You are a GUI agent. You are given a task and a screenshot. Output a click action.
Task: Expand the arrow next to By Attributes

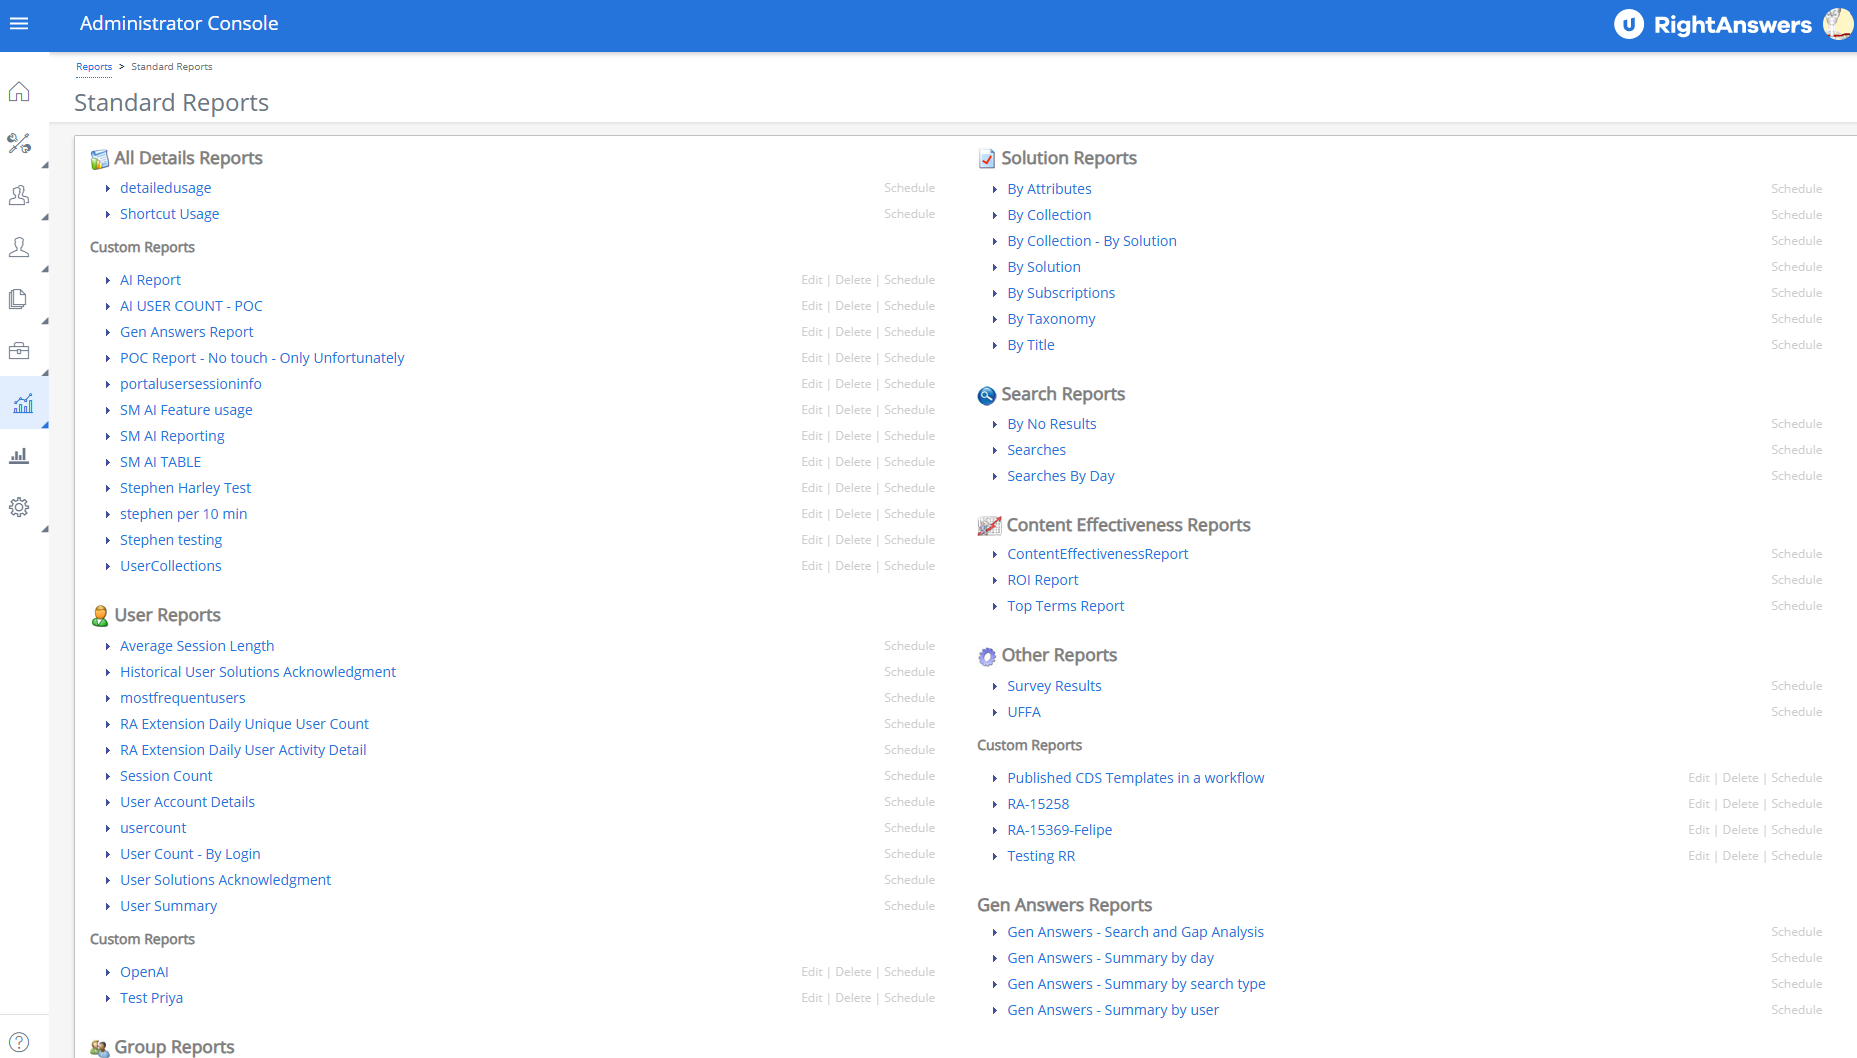(995, 189)
